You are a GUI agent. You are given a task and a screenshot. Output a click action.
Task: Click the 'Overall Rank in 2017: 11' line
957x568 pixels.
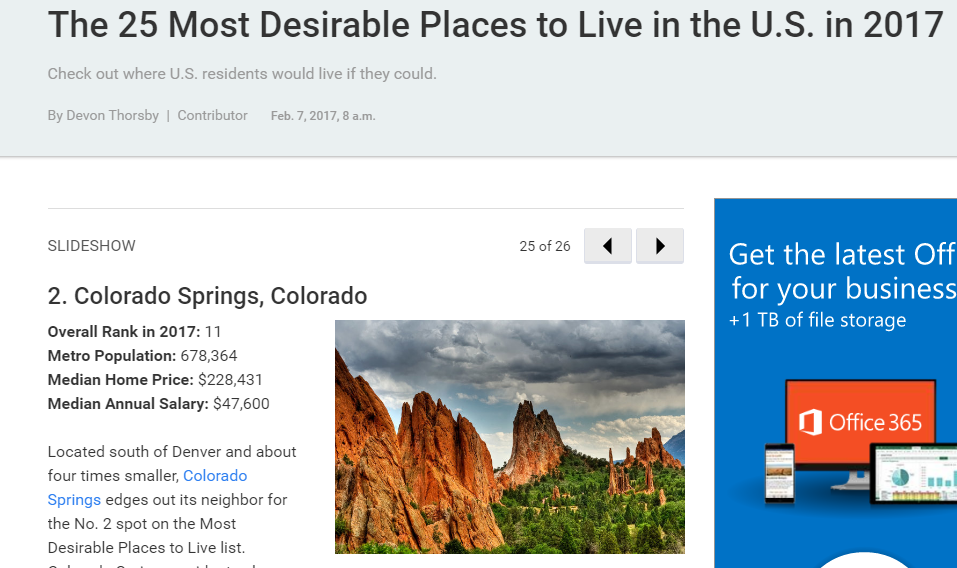coord(134,332)
